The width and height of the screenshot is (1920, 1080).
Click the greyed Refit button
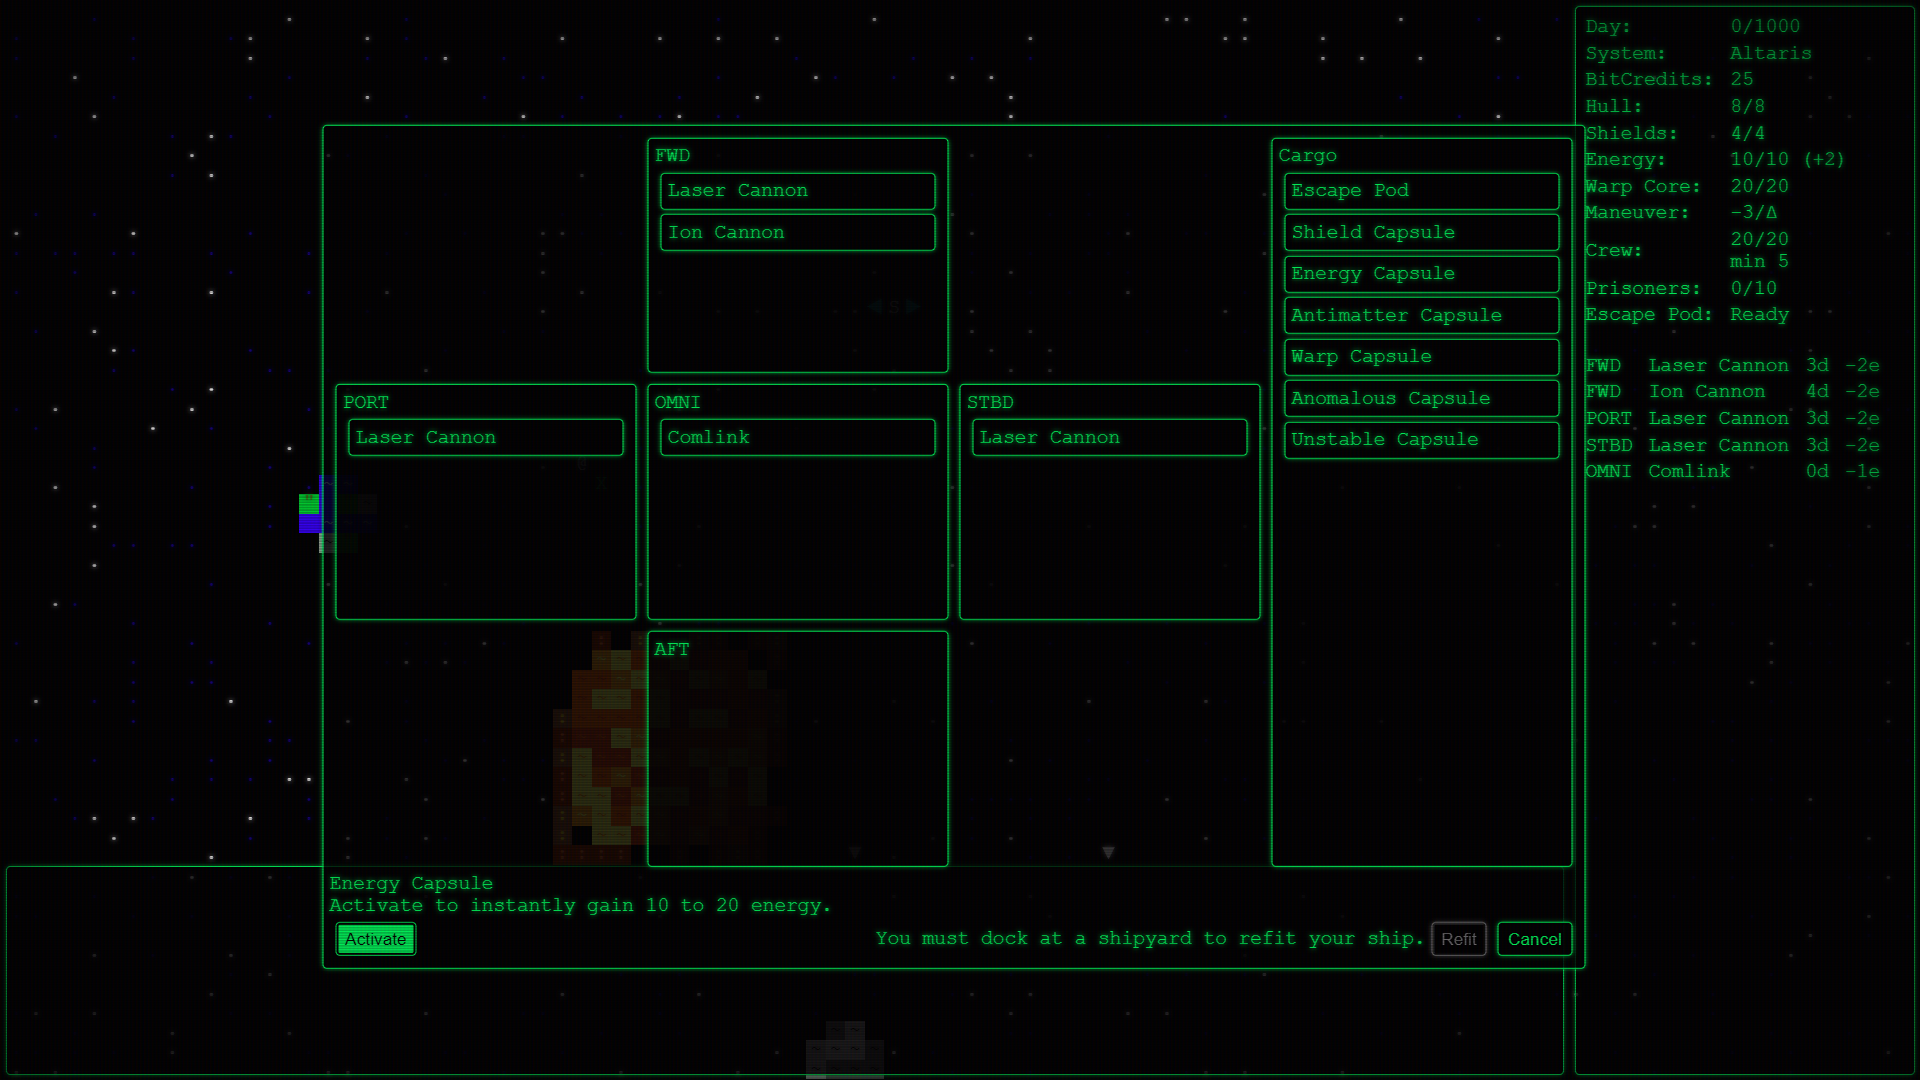[x=1458, y=939]
